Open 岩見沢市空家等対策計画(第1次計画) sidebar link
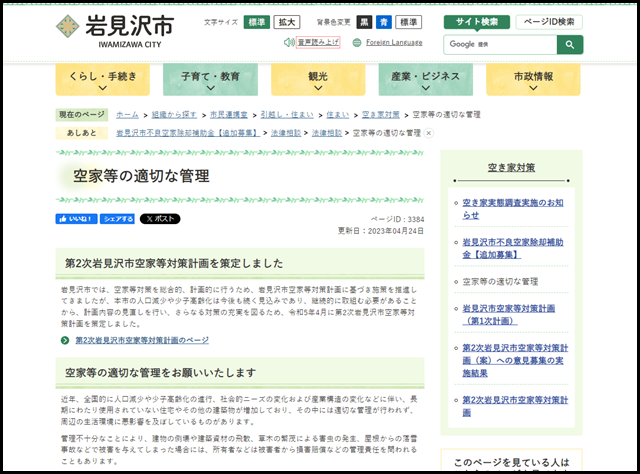The image size is (640, 474). coord(509,314)
